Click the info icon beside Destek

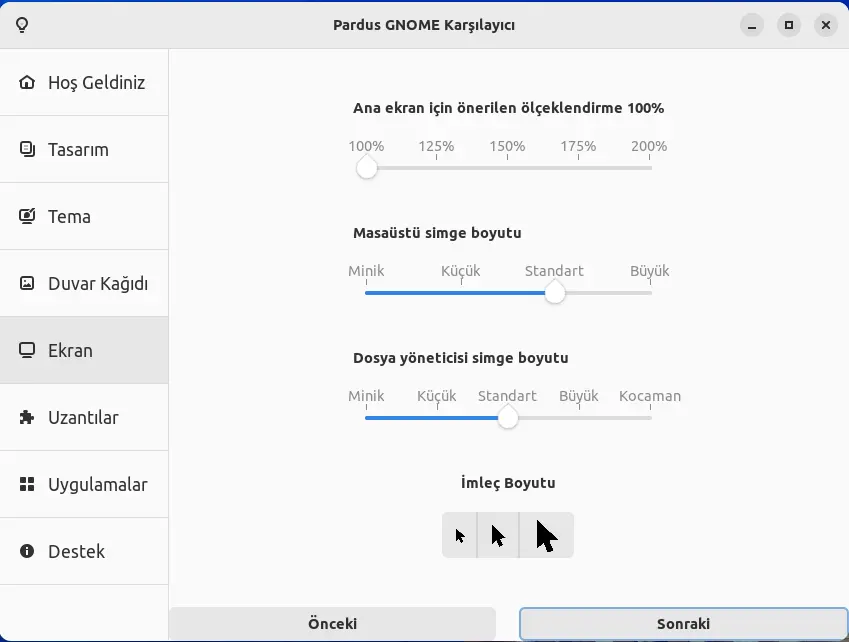coord(27,551)
